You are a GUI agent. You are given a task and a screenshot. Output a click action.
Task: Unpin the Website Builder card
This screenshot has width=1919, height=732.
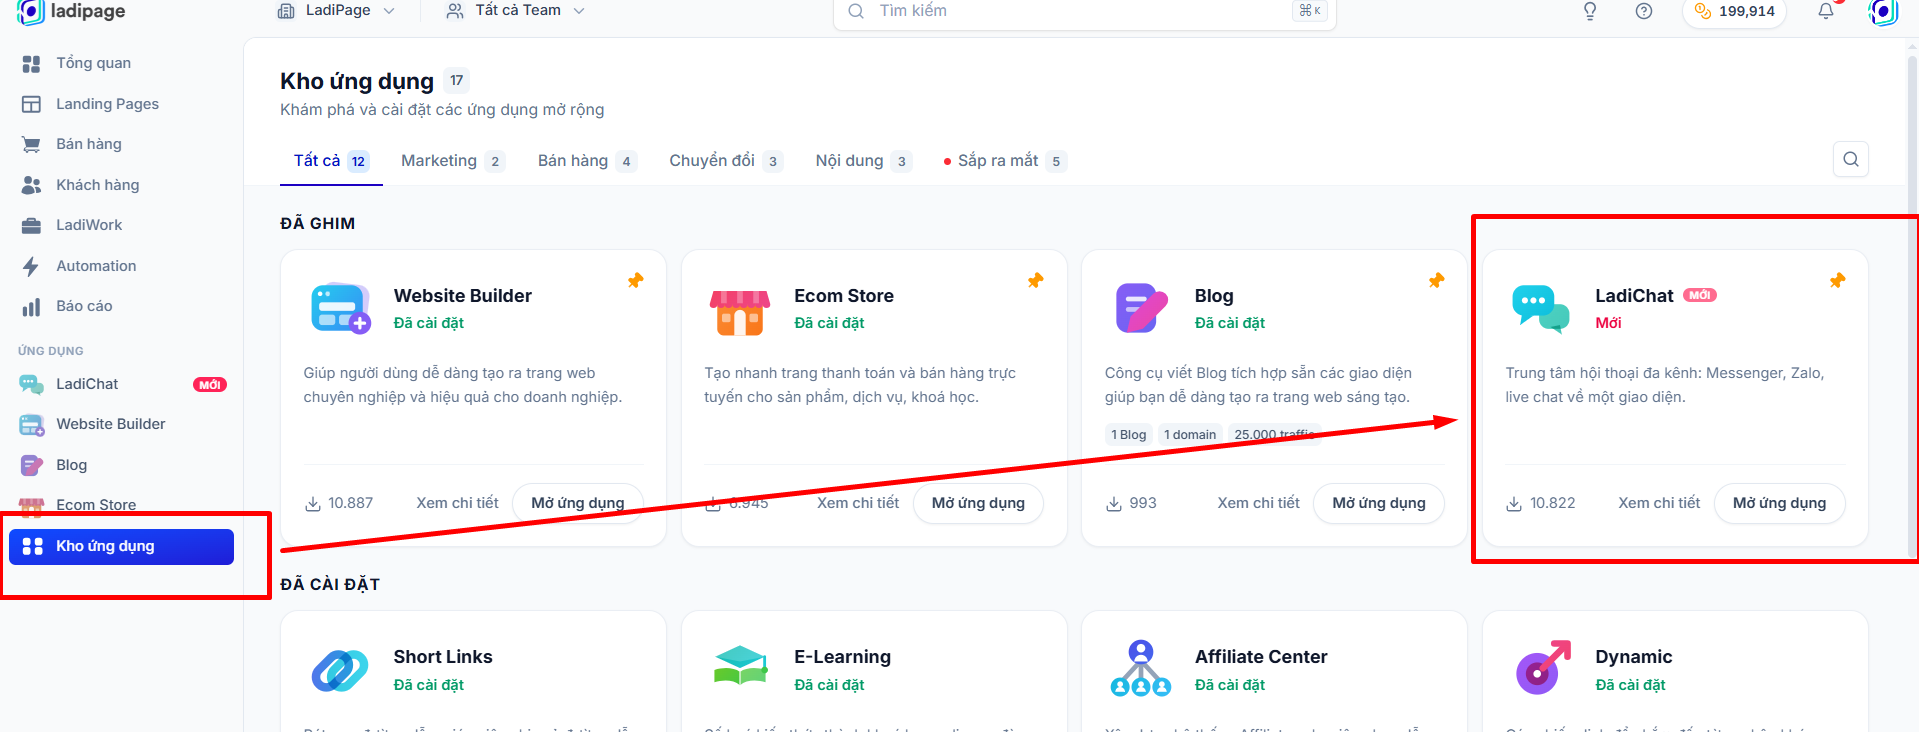click(635, 281)
